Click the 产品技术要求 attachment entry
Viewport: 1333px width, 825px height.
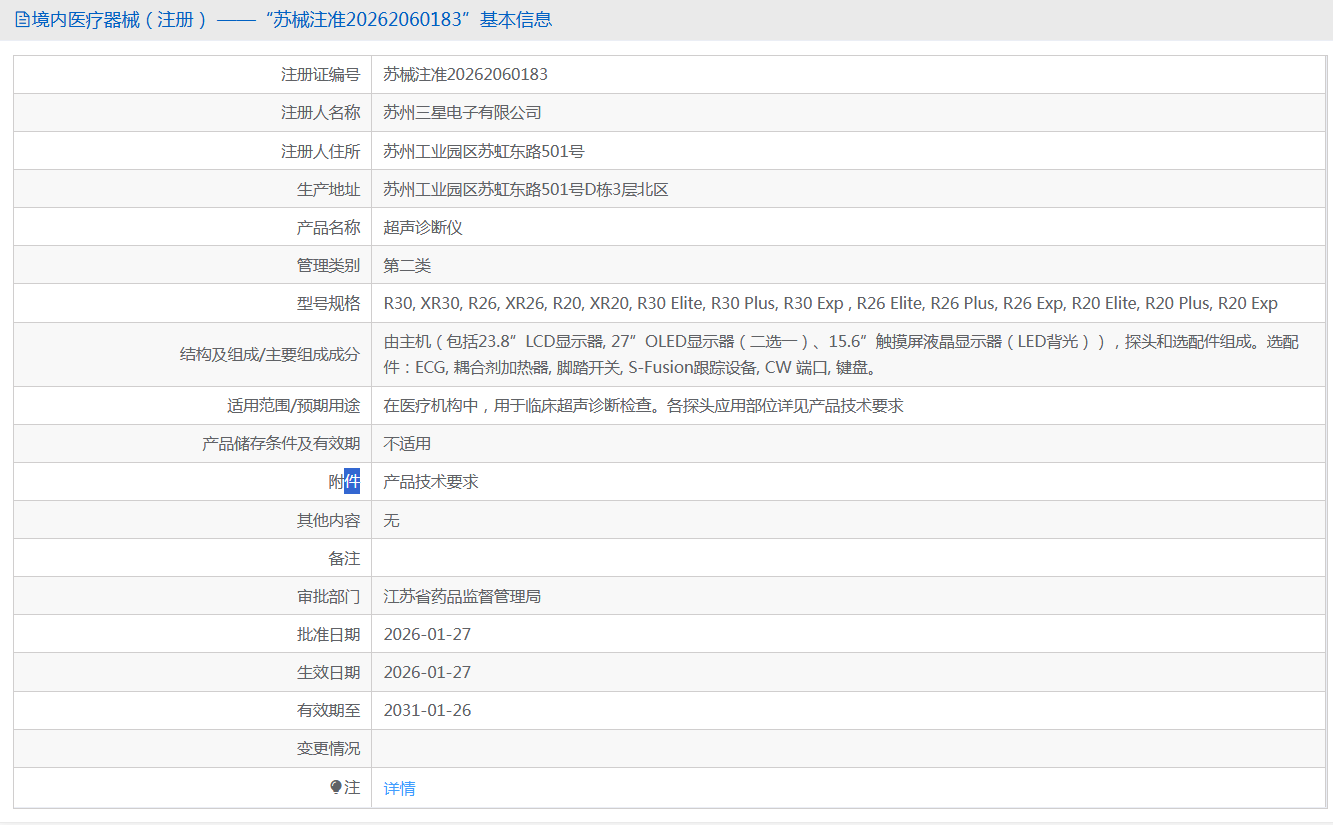431,481
